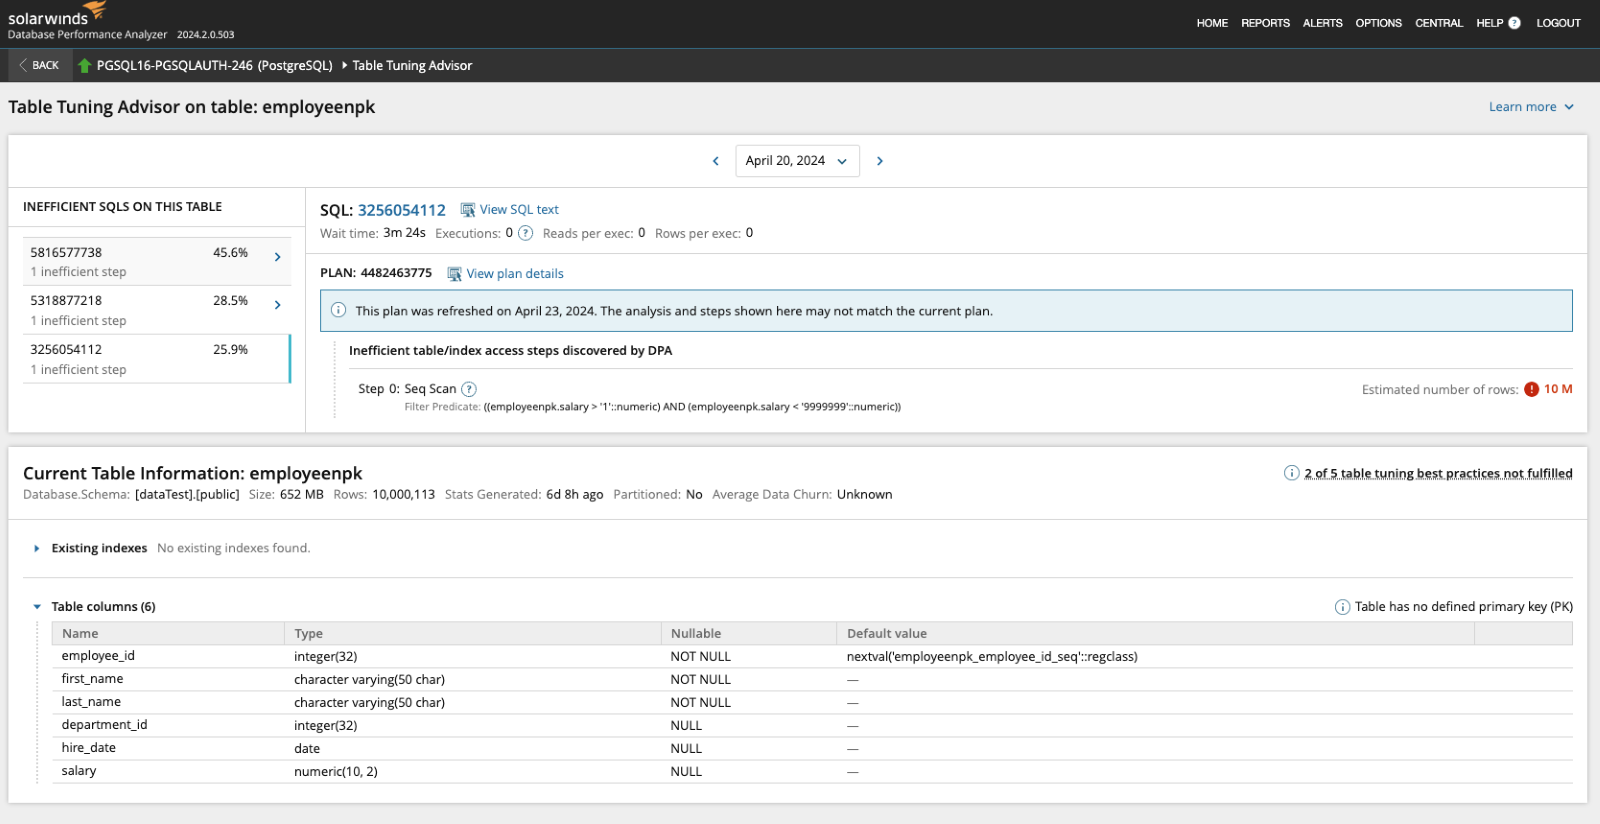Select the first_name column row
Image resolution: width=1600 pixels, height=824 pixels.
pyautogui.click(x=812, y=680)
